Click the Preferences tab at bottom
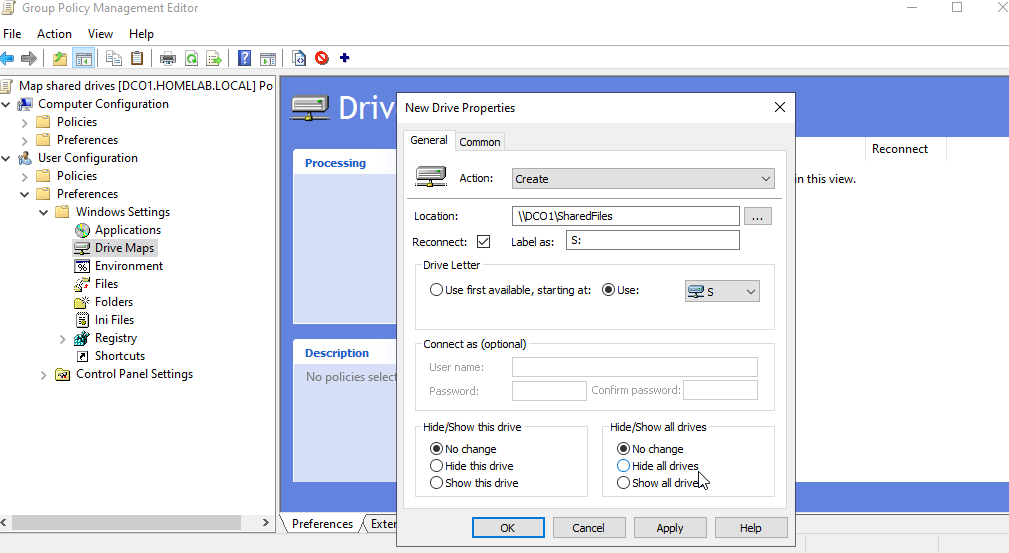This screenshot has width=1009, height=553. 322,523
